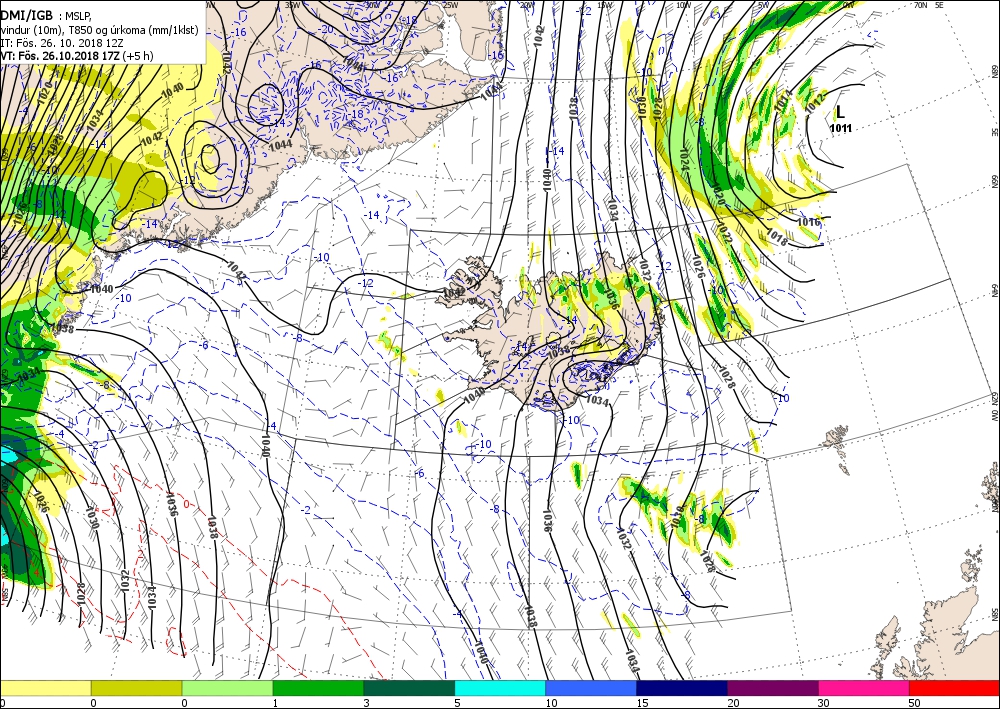Click the pink legend swatch
Screen dimensions: 1000x709
pyautogui.click(x=864, y=688)
